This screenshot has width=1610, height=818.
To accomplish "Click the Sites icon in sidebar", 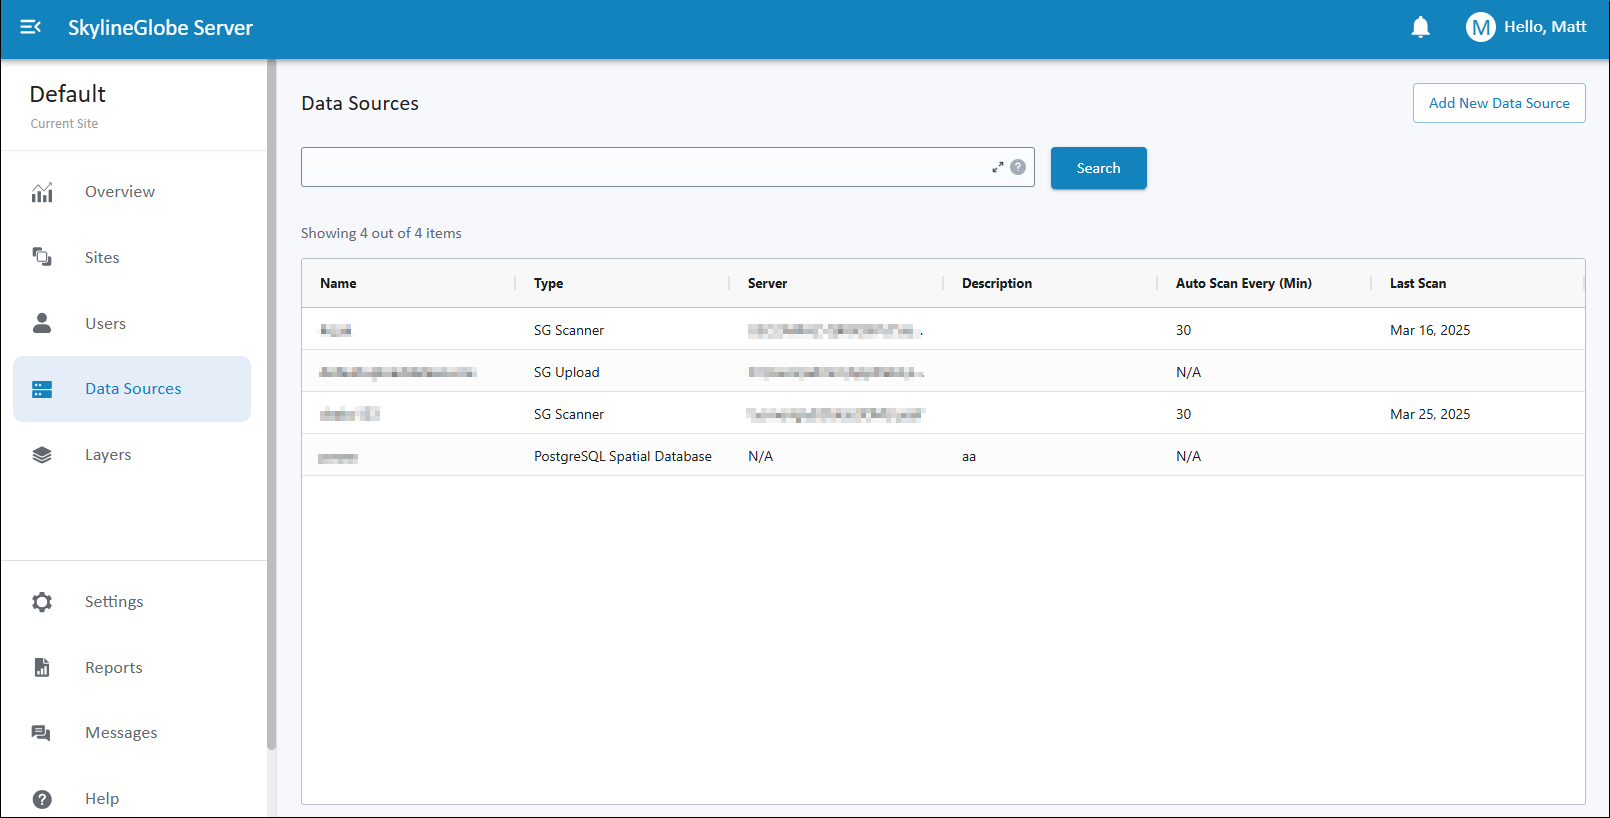I will coord(42,257).
